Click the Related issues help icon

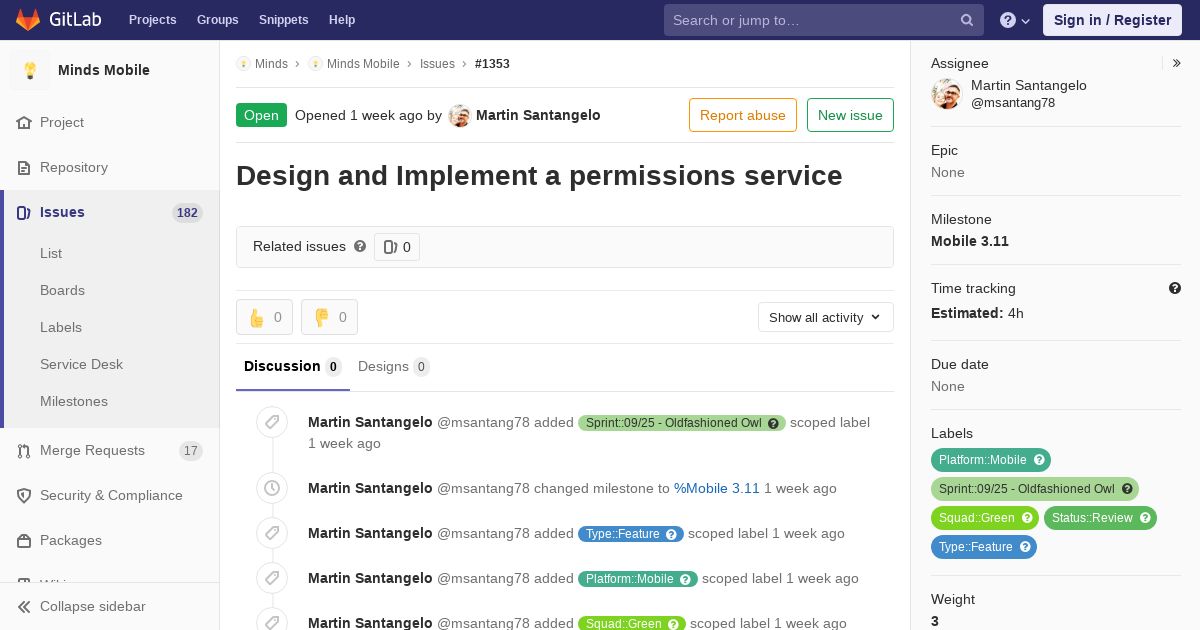point(360,246)
